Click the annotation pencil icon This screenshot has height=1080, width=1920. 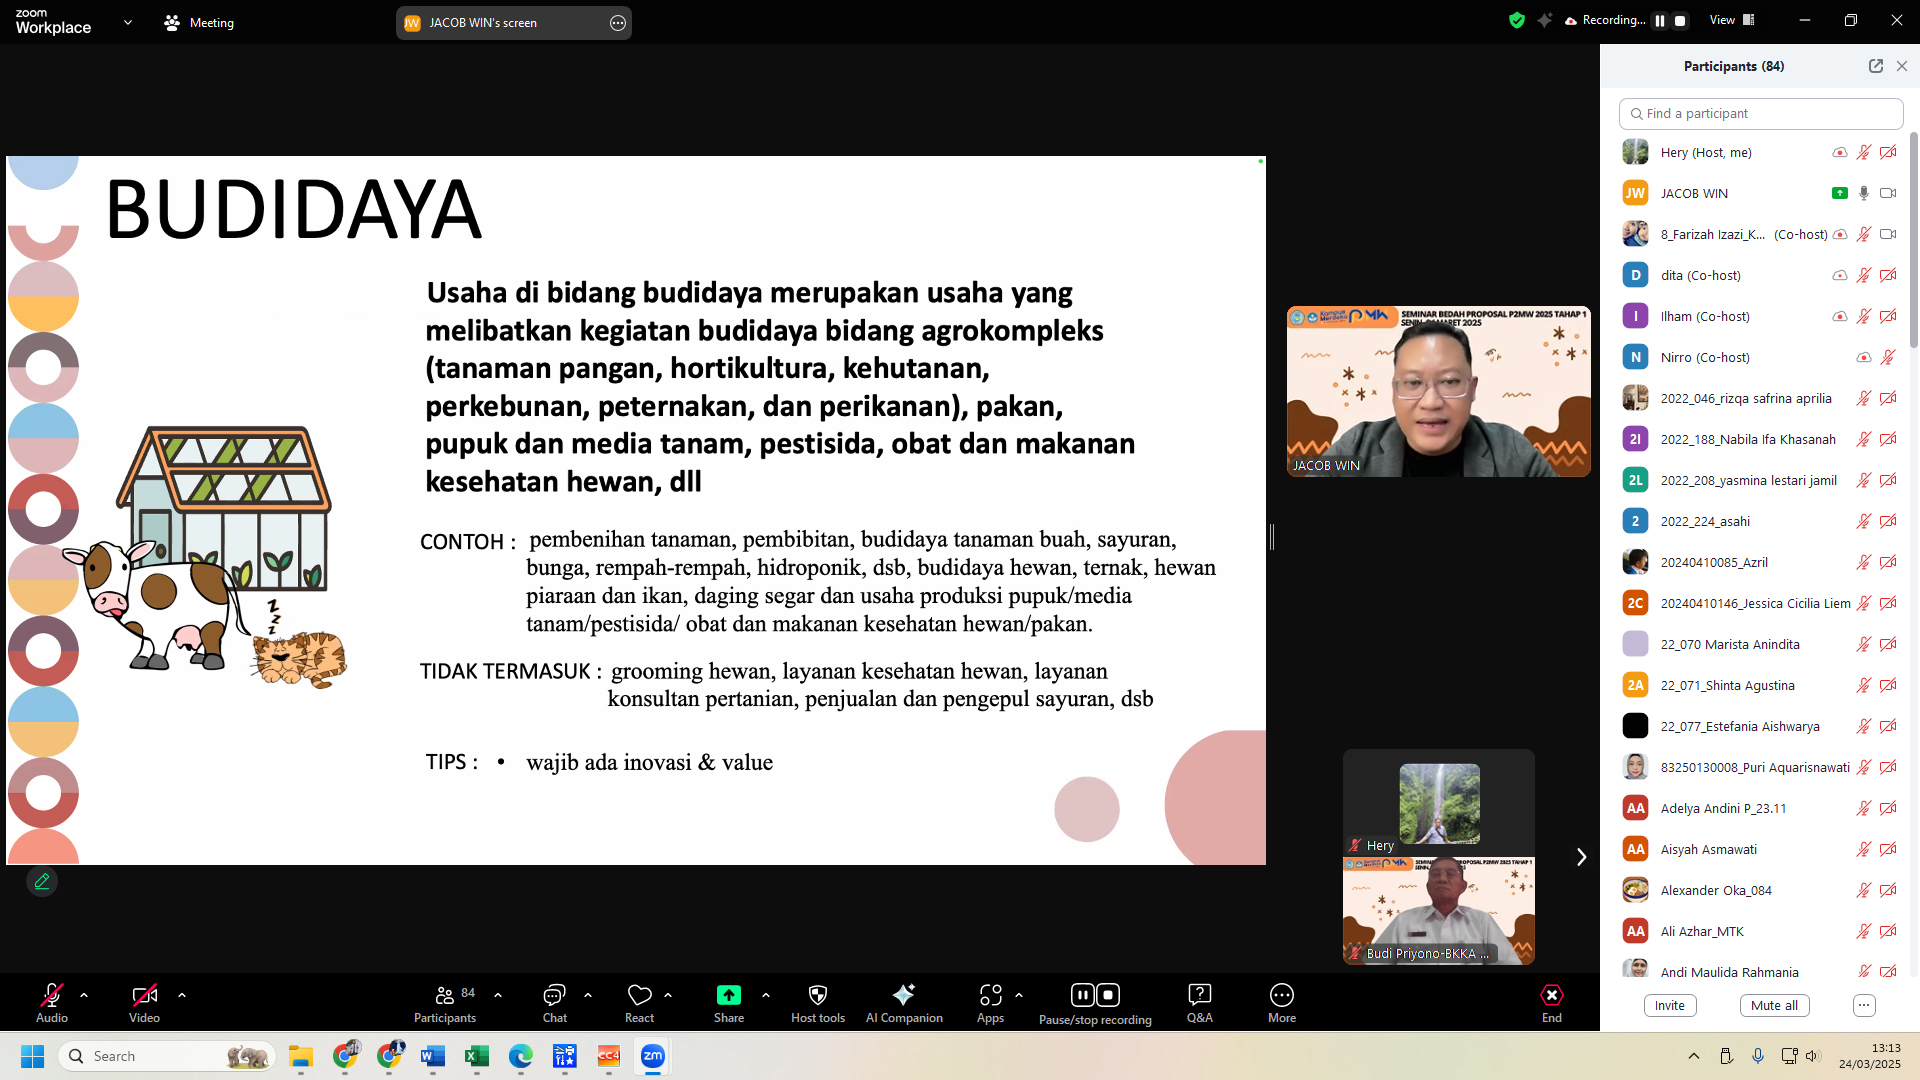(x=42, y=882)
